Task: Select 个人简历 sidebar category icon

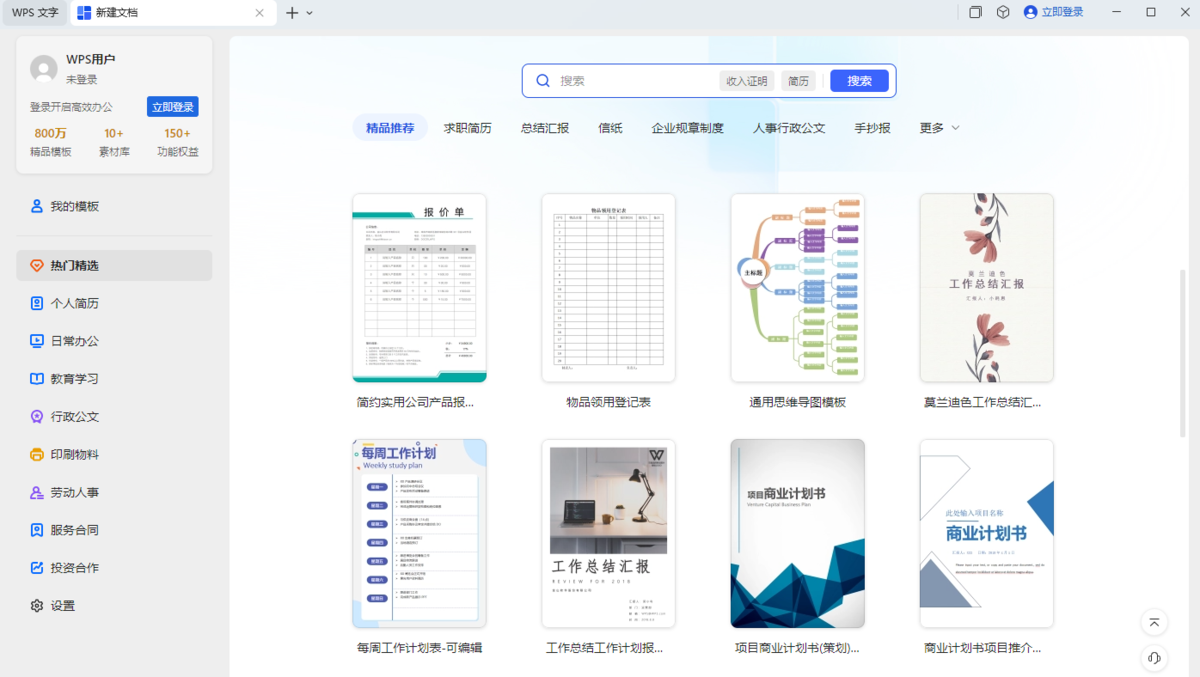Action: coord(37,303)
